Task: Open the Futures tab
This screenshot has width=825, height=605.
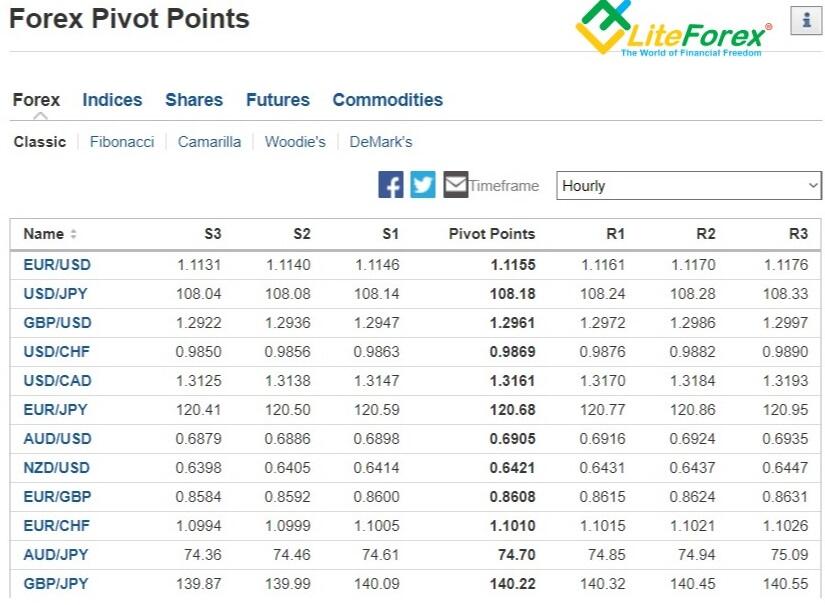Action: tap(278, 100)
